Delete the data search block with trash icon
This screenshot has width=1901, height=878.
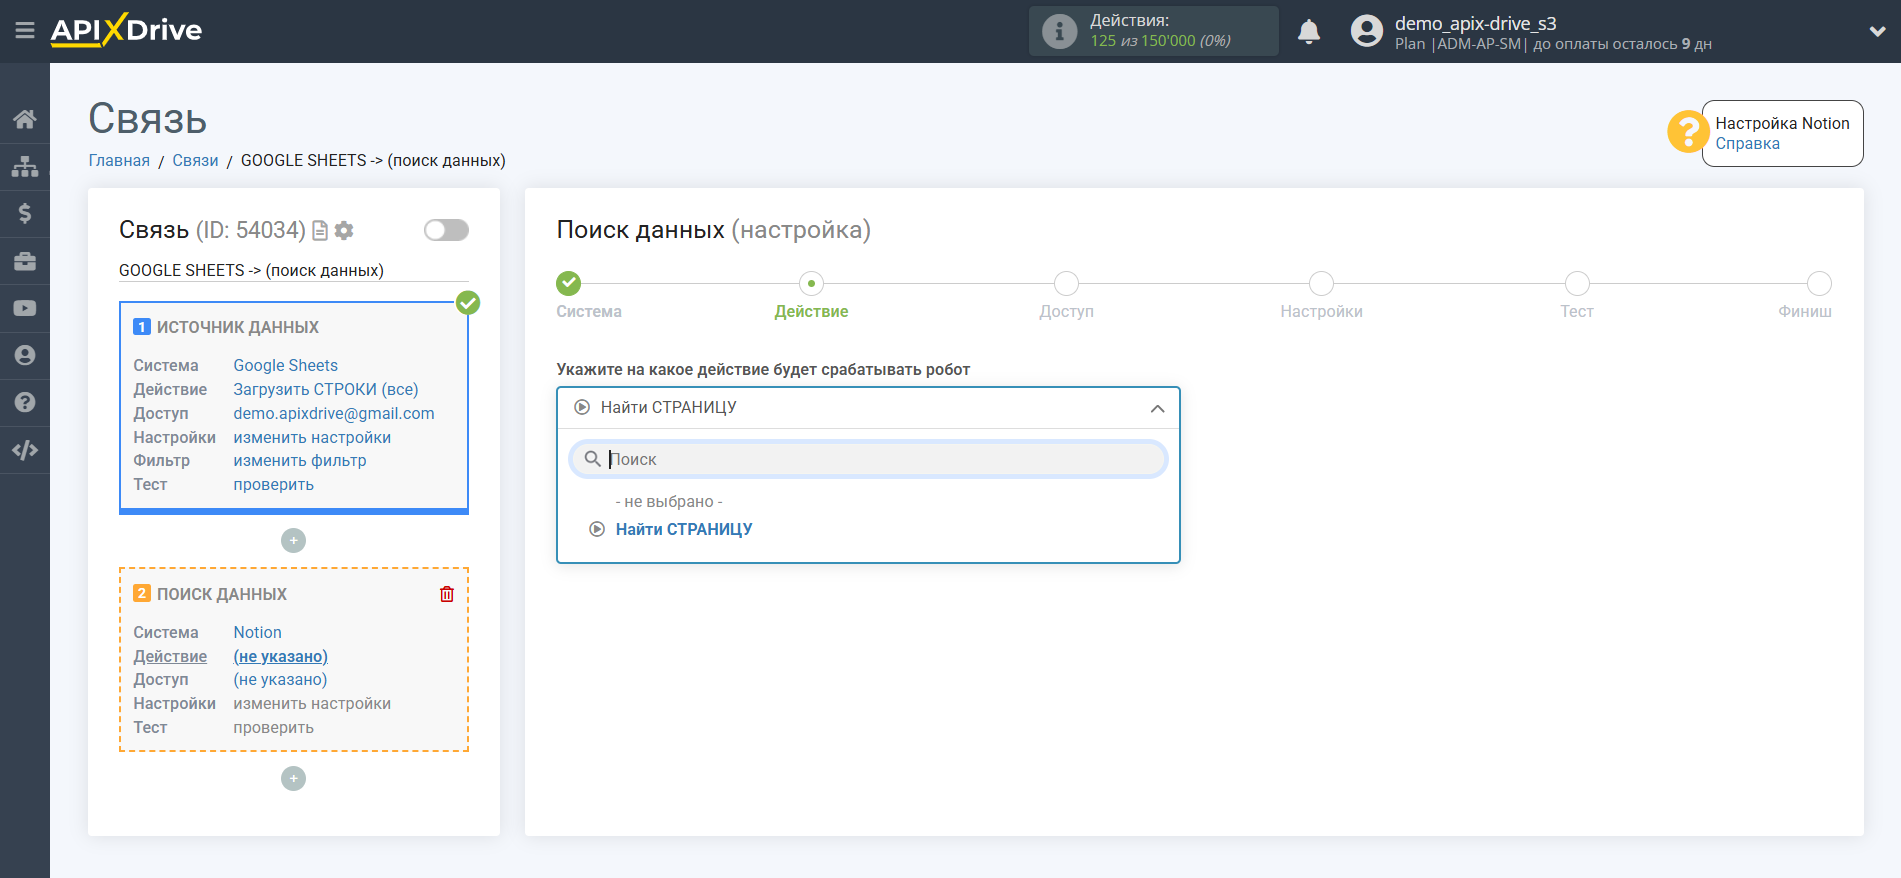(447, 594)
